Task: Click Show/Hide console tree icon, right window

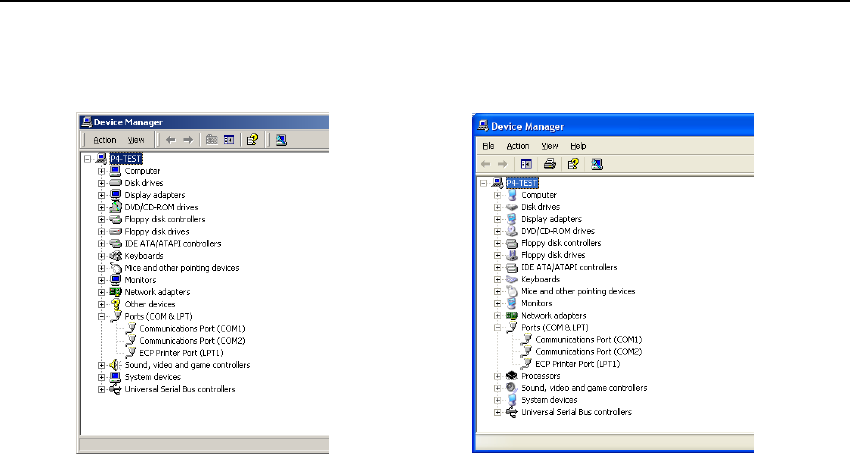Action: 526,164
